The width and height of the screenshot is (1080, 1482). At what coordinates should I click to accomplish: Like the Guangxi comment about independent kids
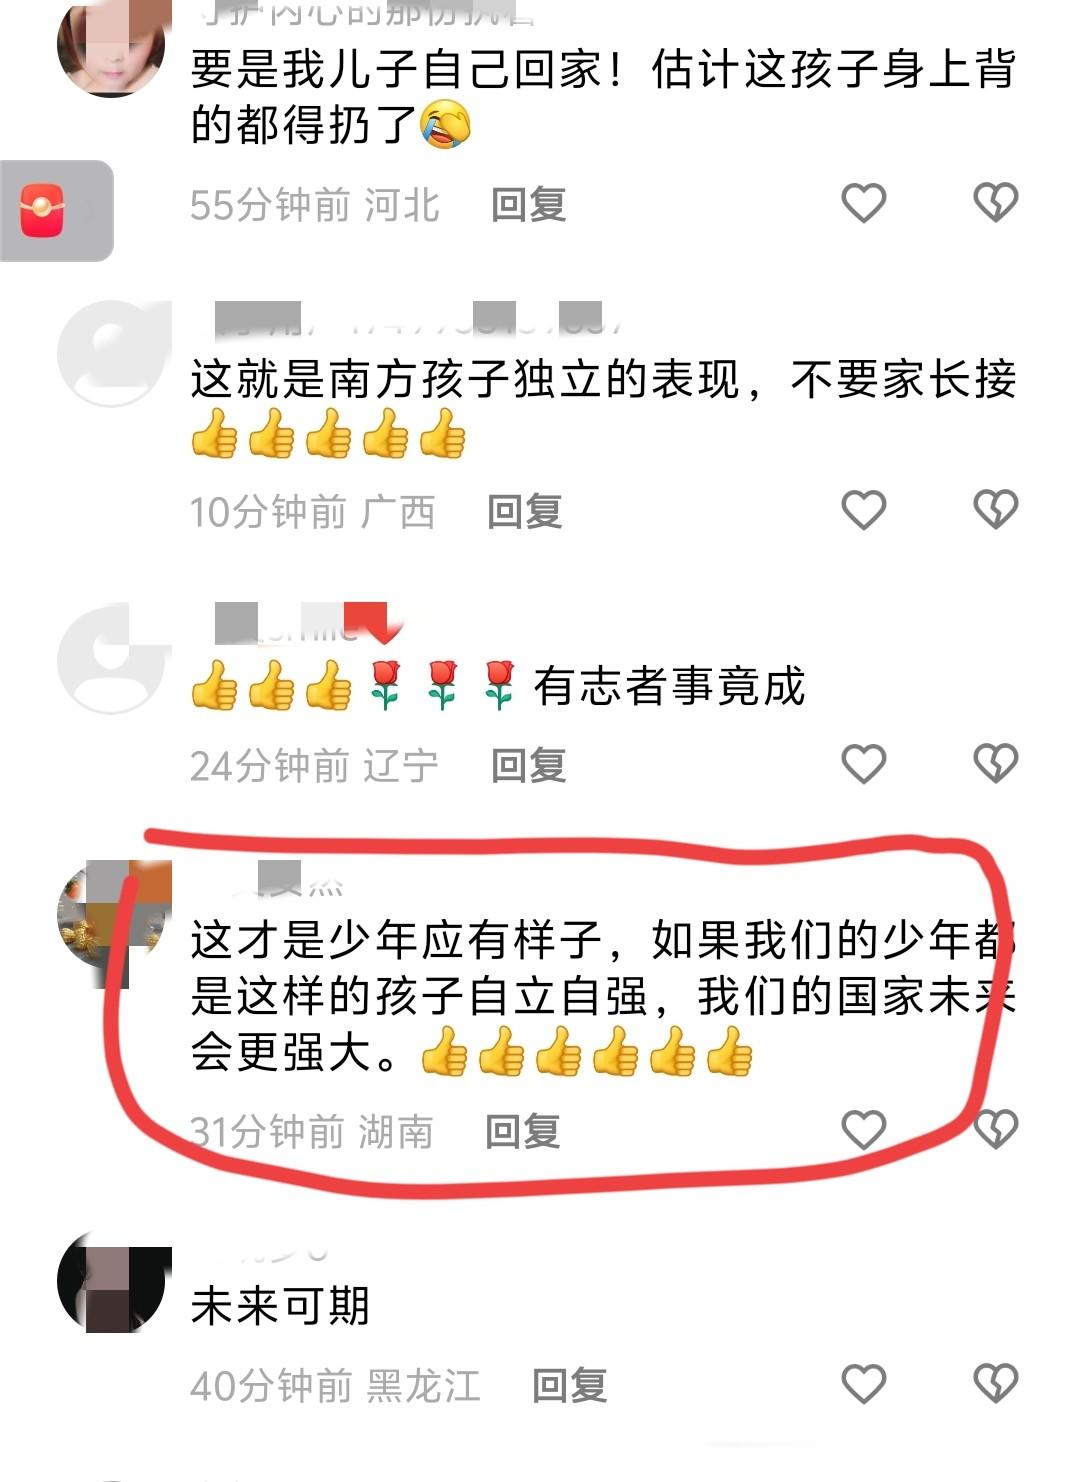tap(864, 510)
